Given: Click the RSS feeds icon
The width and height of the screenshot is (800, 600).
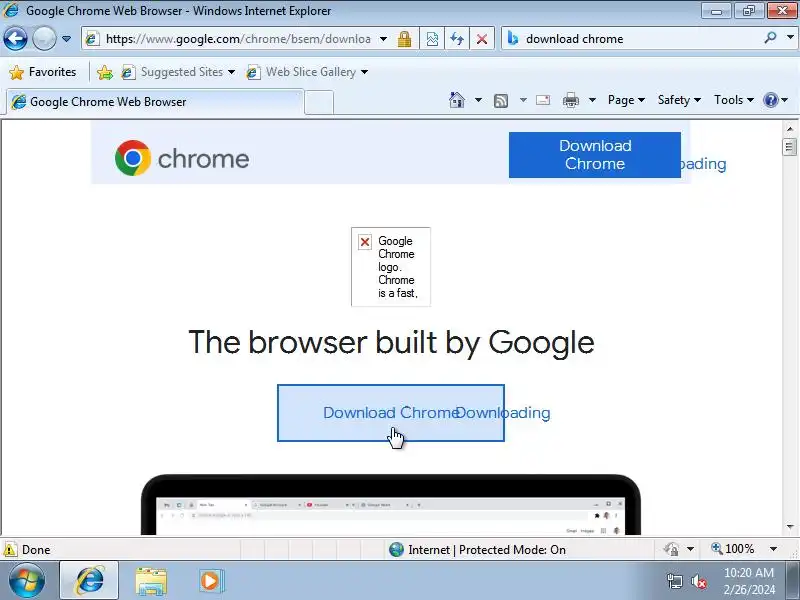Looking at the screenshot, I should tap(501, 101).
